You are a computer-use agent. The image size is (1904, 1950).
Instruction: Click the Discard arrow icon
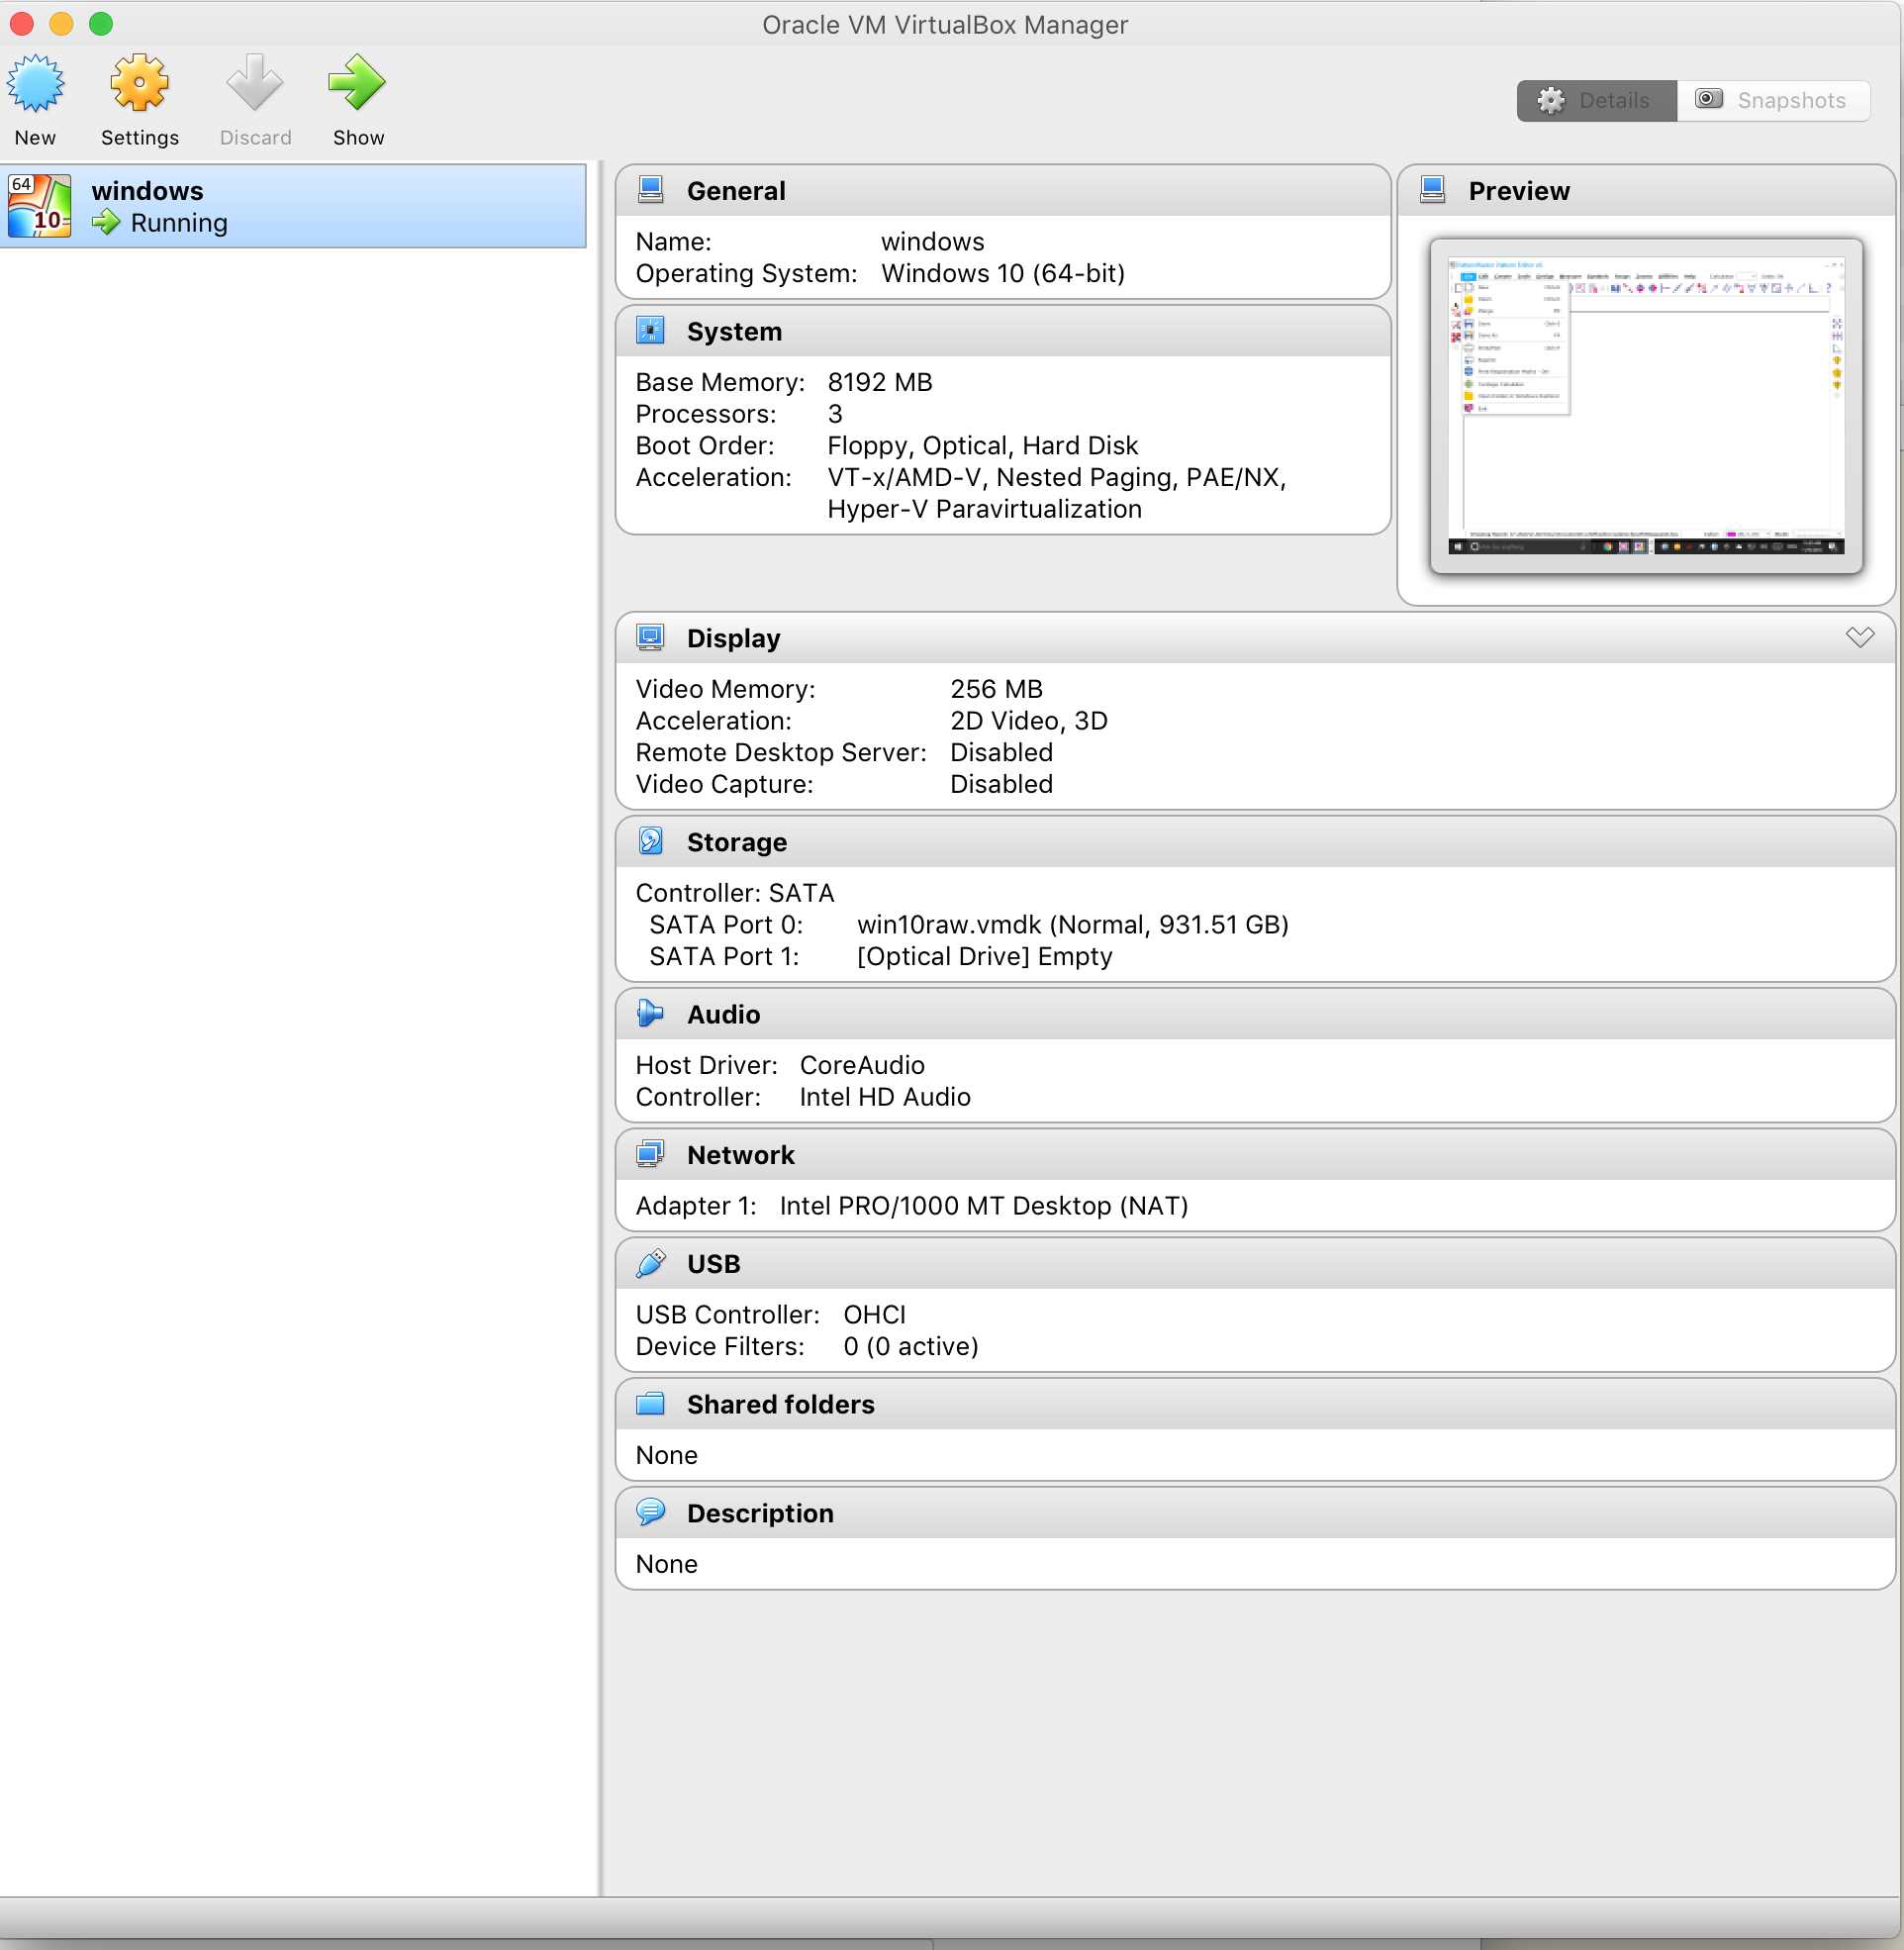[255, 83]
